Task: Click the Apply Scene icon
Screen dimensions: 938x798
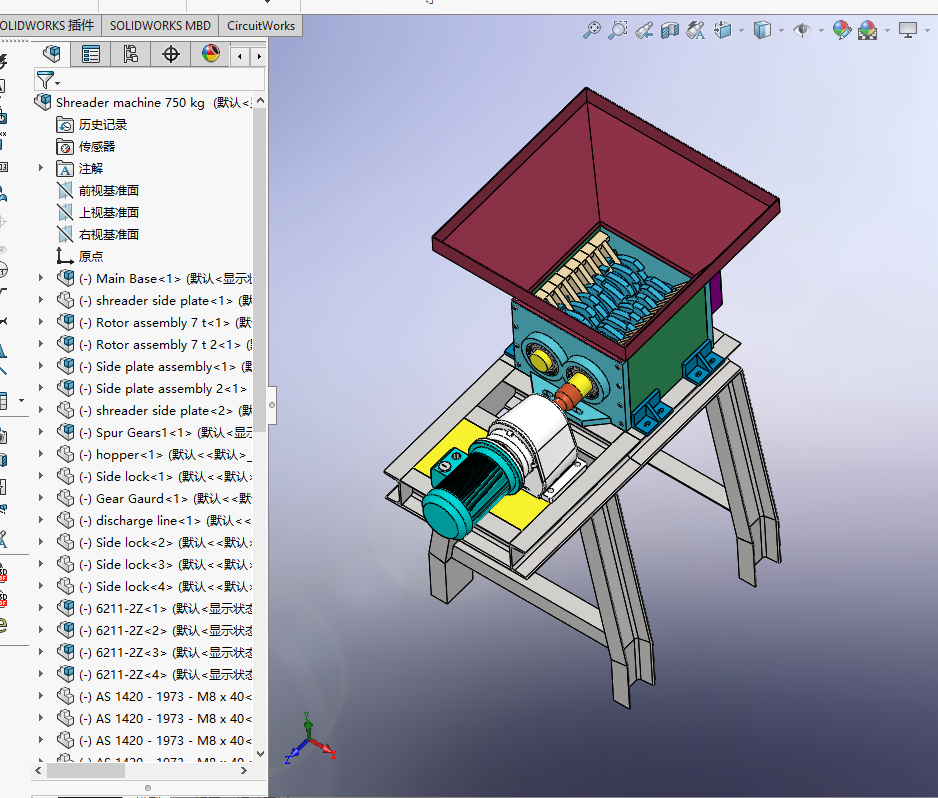Action: tap(867, 30)
